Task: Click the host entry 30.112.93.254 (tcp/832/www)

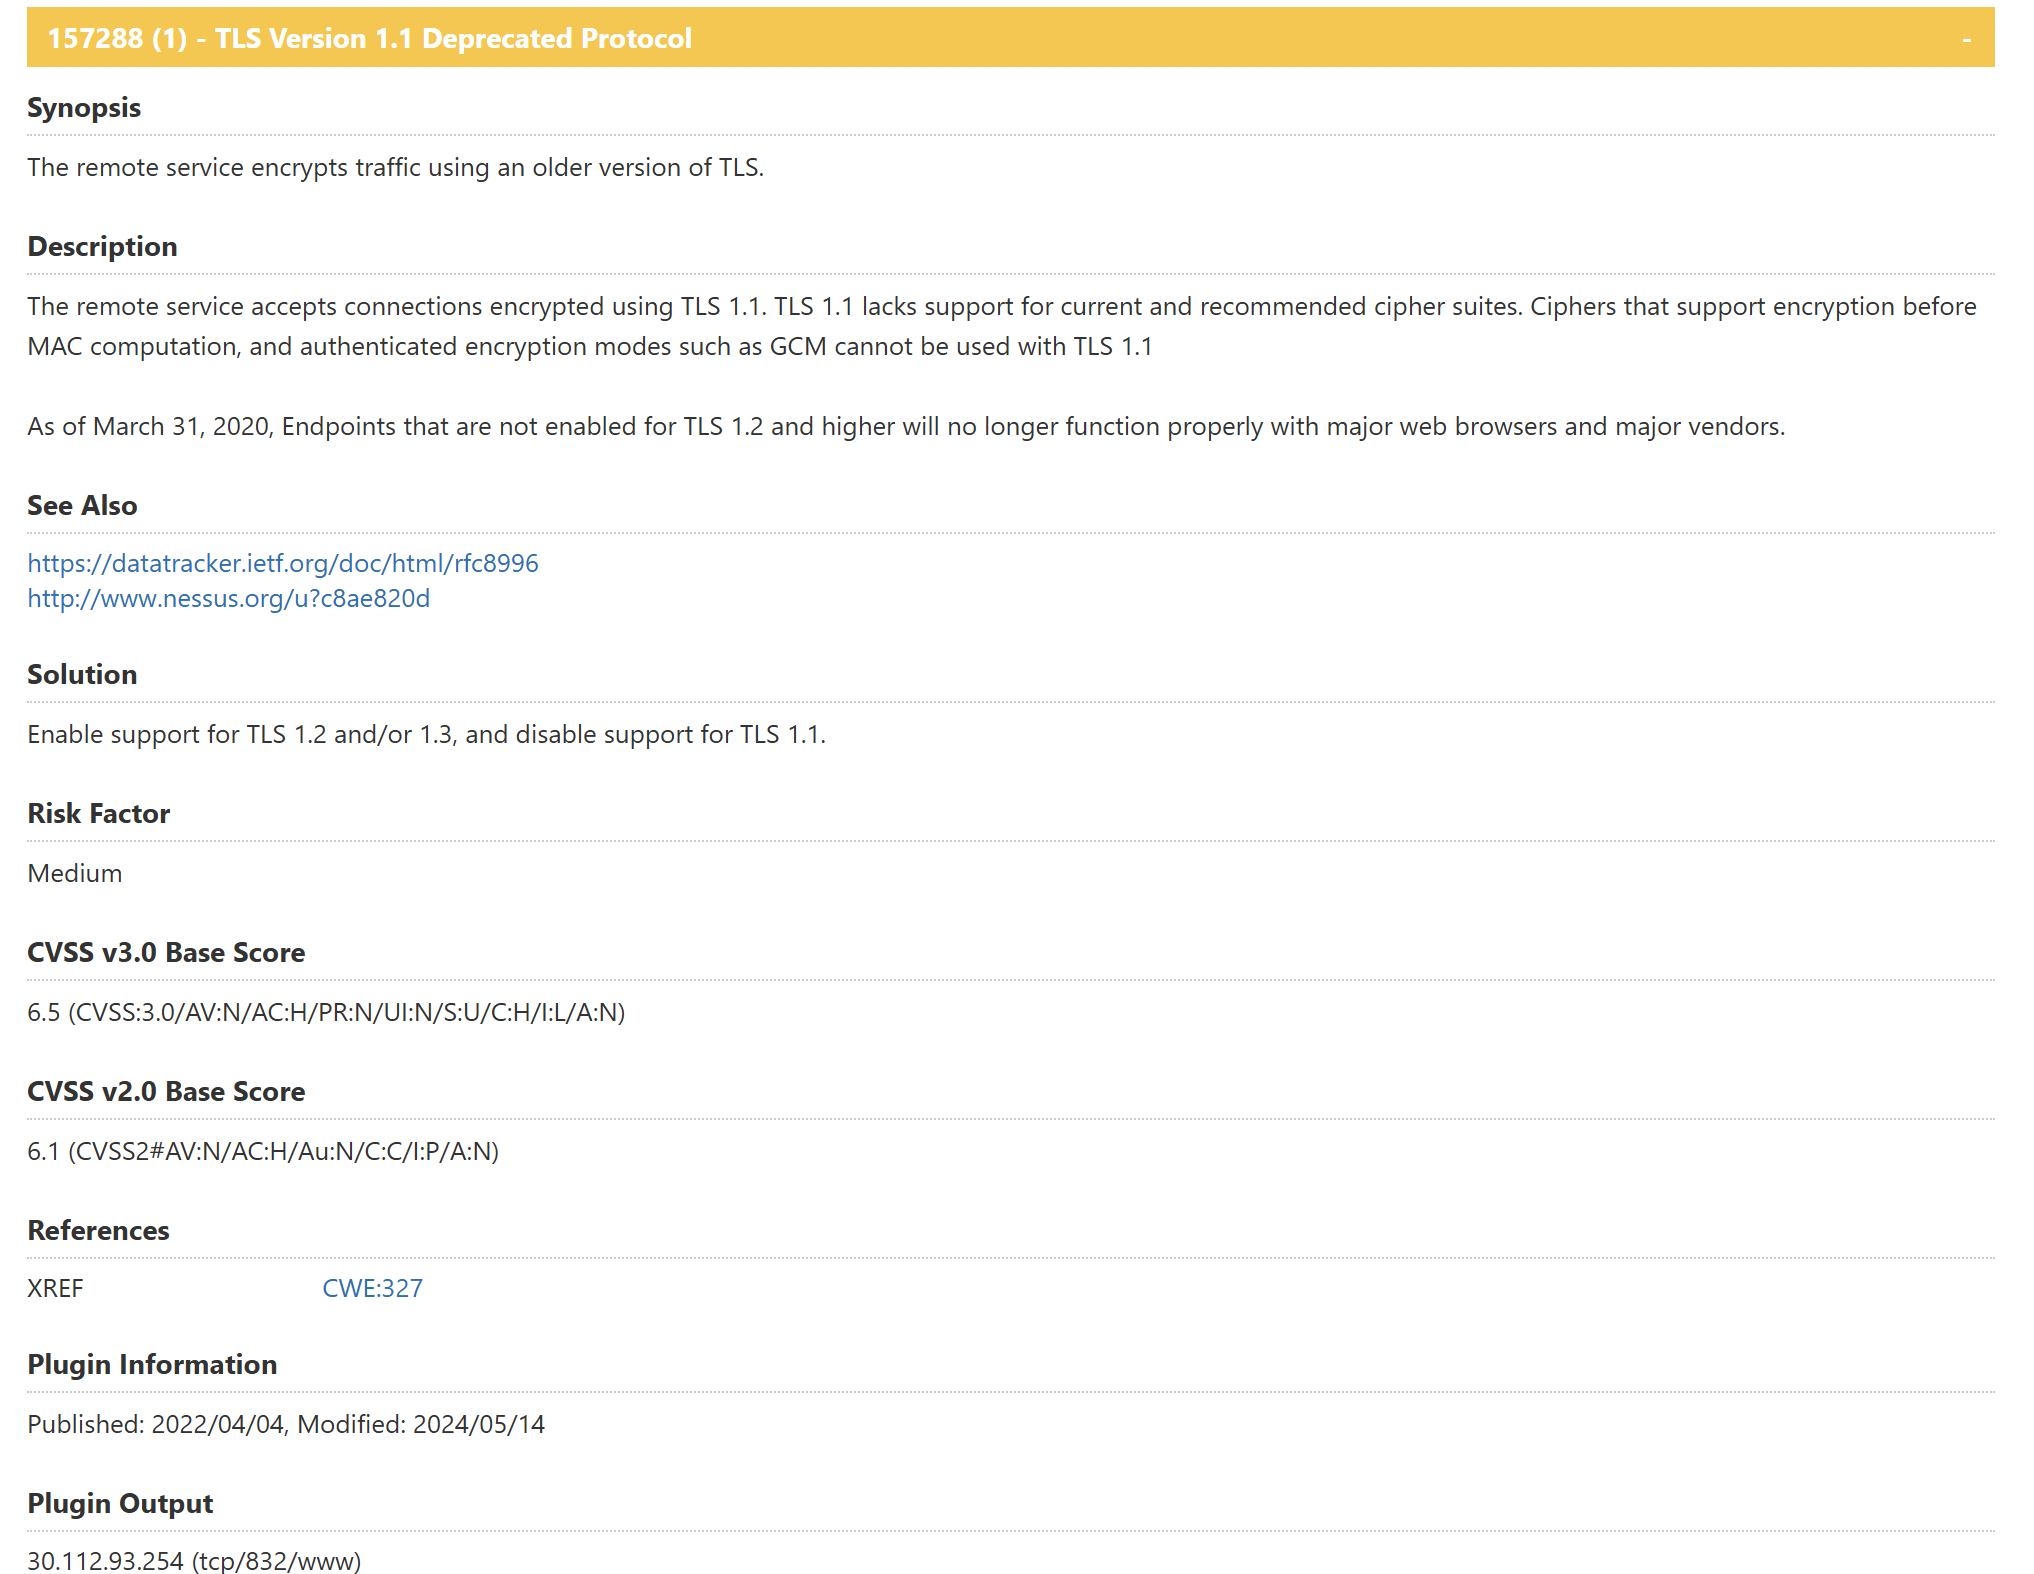Action: 194,1560
